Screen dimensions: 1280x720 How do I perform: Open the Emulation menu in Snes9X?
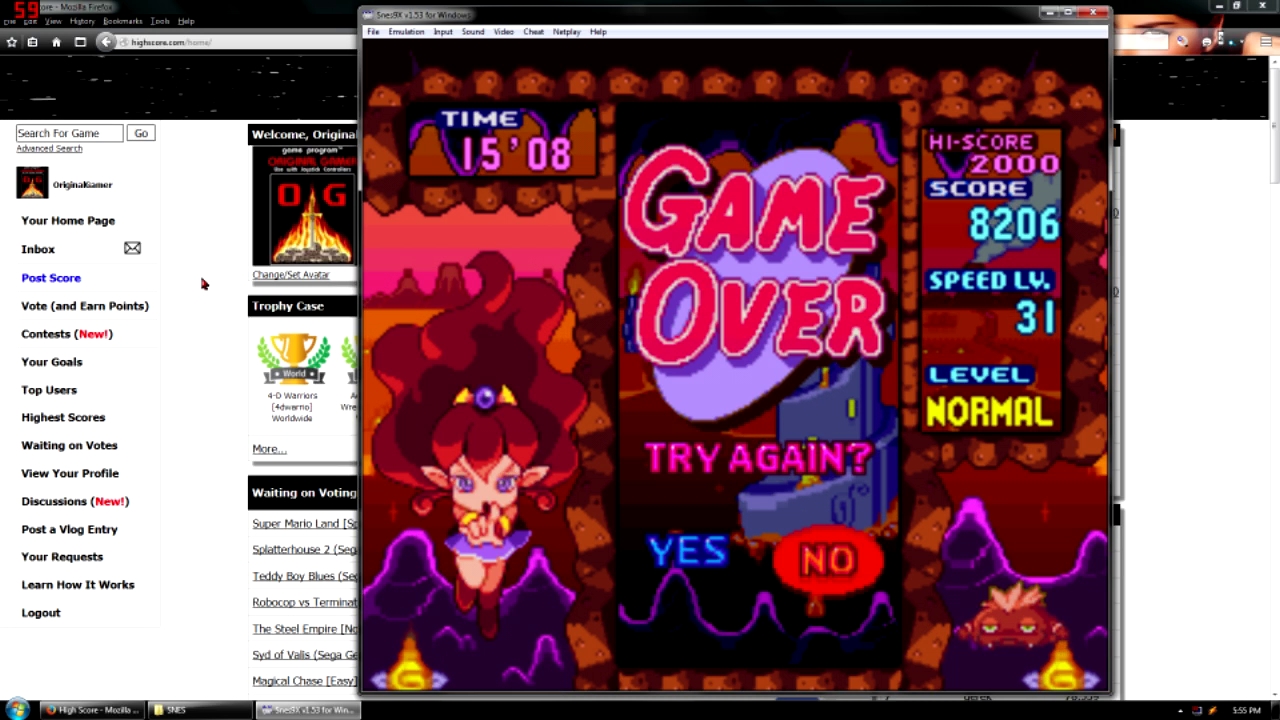click(406, 32)
